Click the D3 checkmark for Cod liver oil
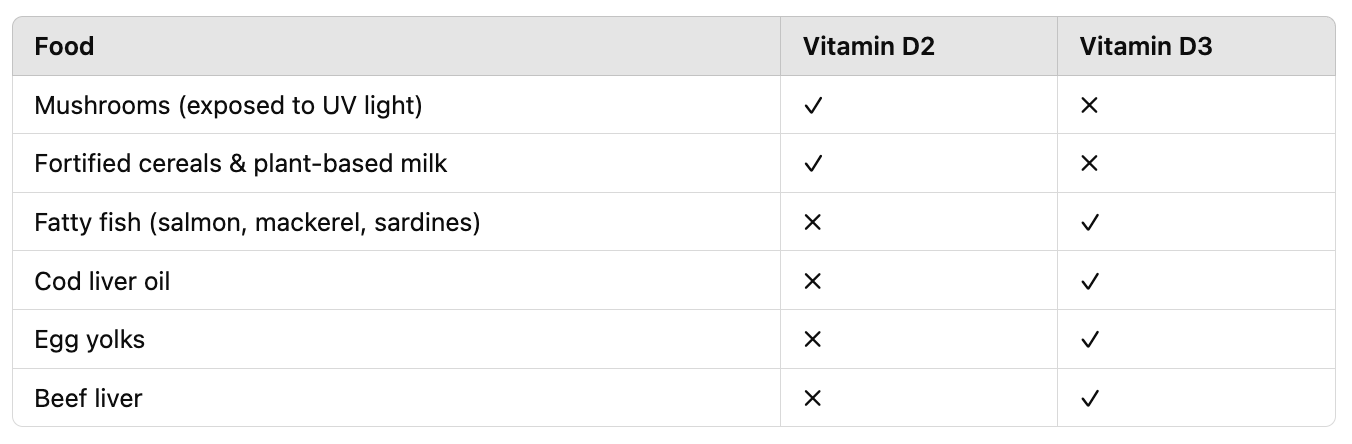Viewport: 1352px width, 444px height. click(1090, 281)
